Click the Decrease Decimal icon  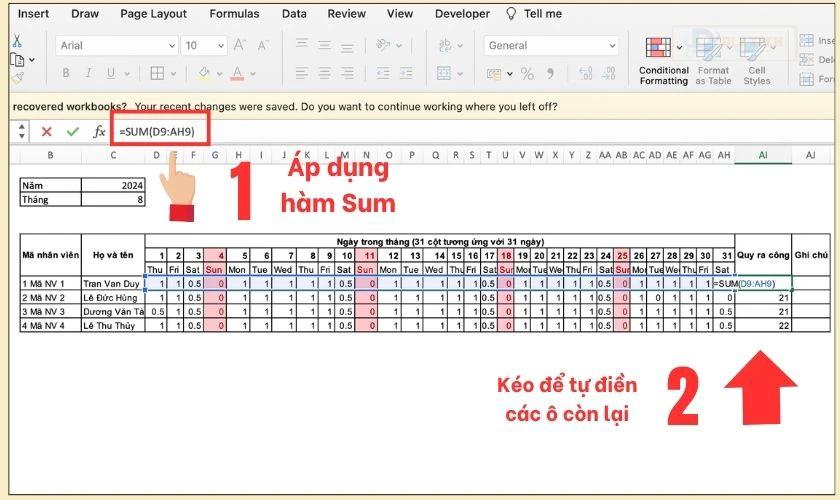tap(609, 73)
